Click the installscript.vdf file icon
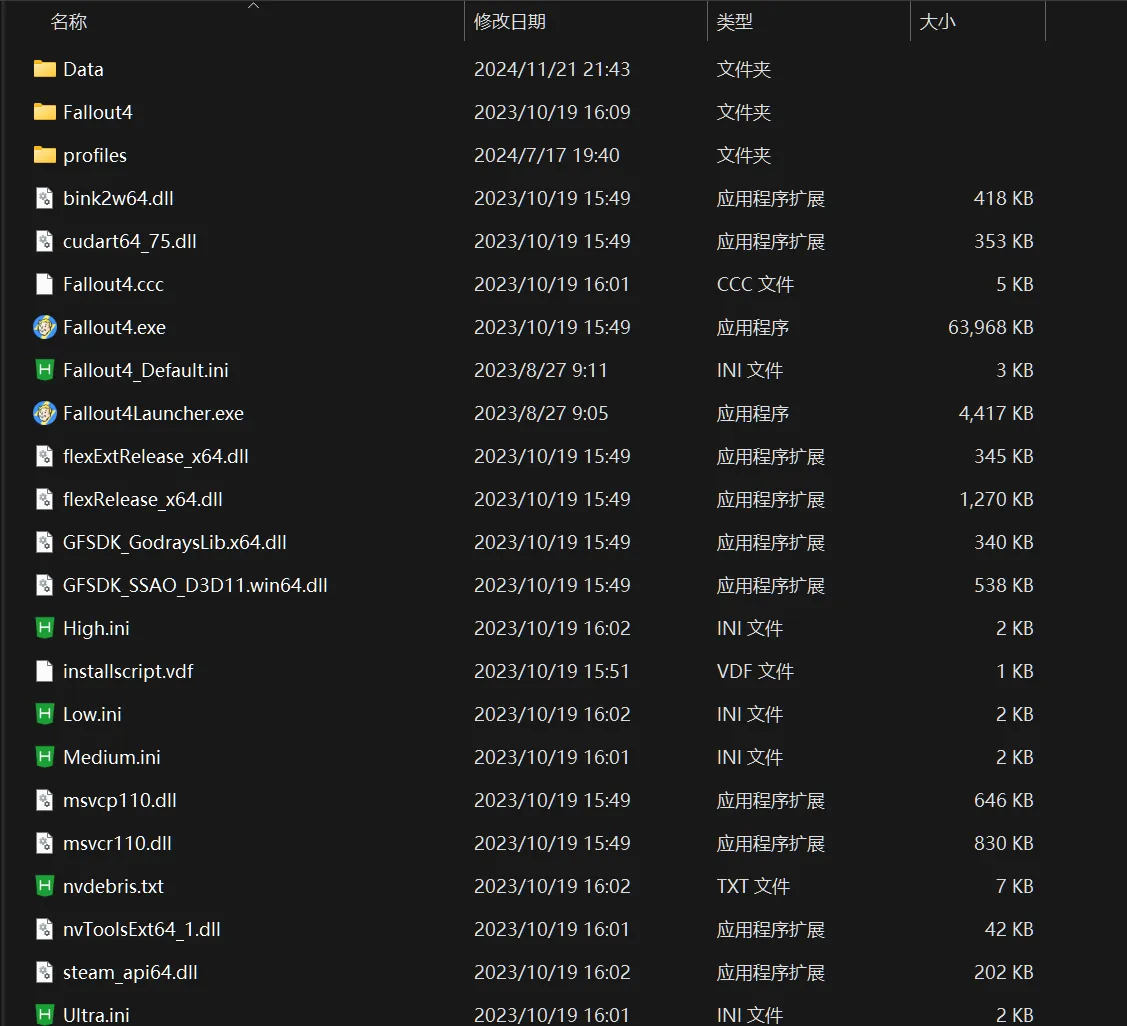 45,671
